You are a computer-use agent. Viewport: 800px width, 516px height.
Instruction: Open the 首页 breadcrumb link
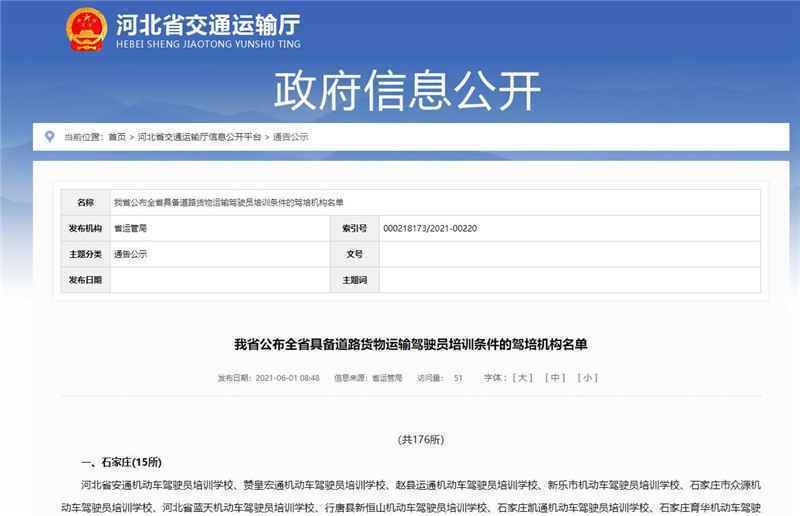pyautogui.click(x=117, y=137)
